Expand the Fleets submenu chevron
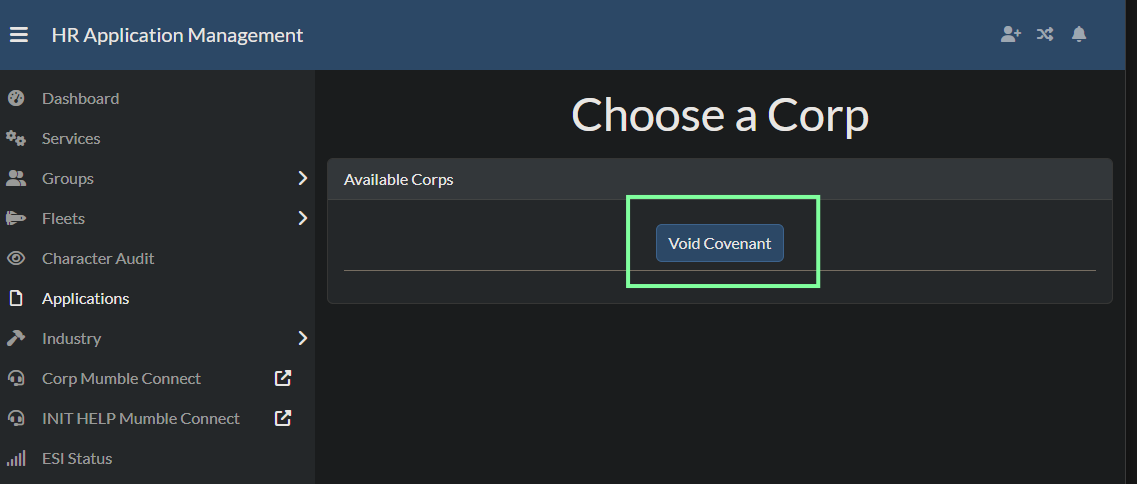 (302, 218)
